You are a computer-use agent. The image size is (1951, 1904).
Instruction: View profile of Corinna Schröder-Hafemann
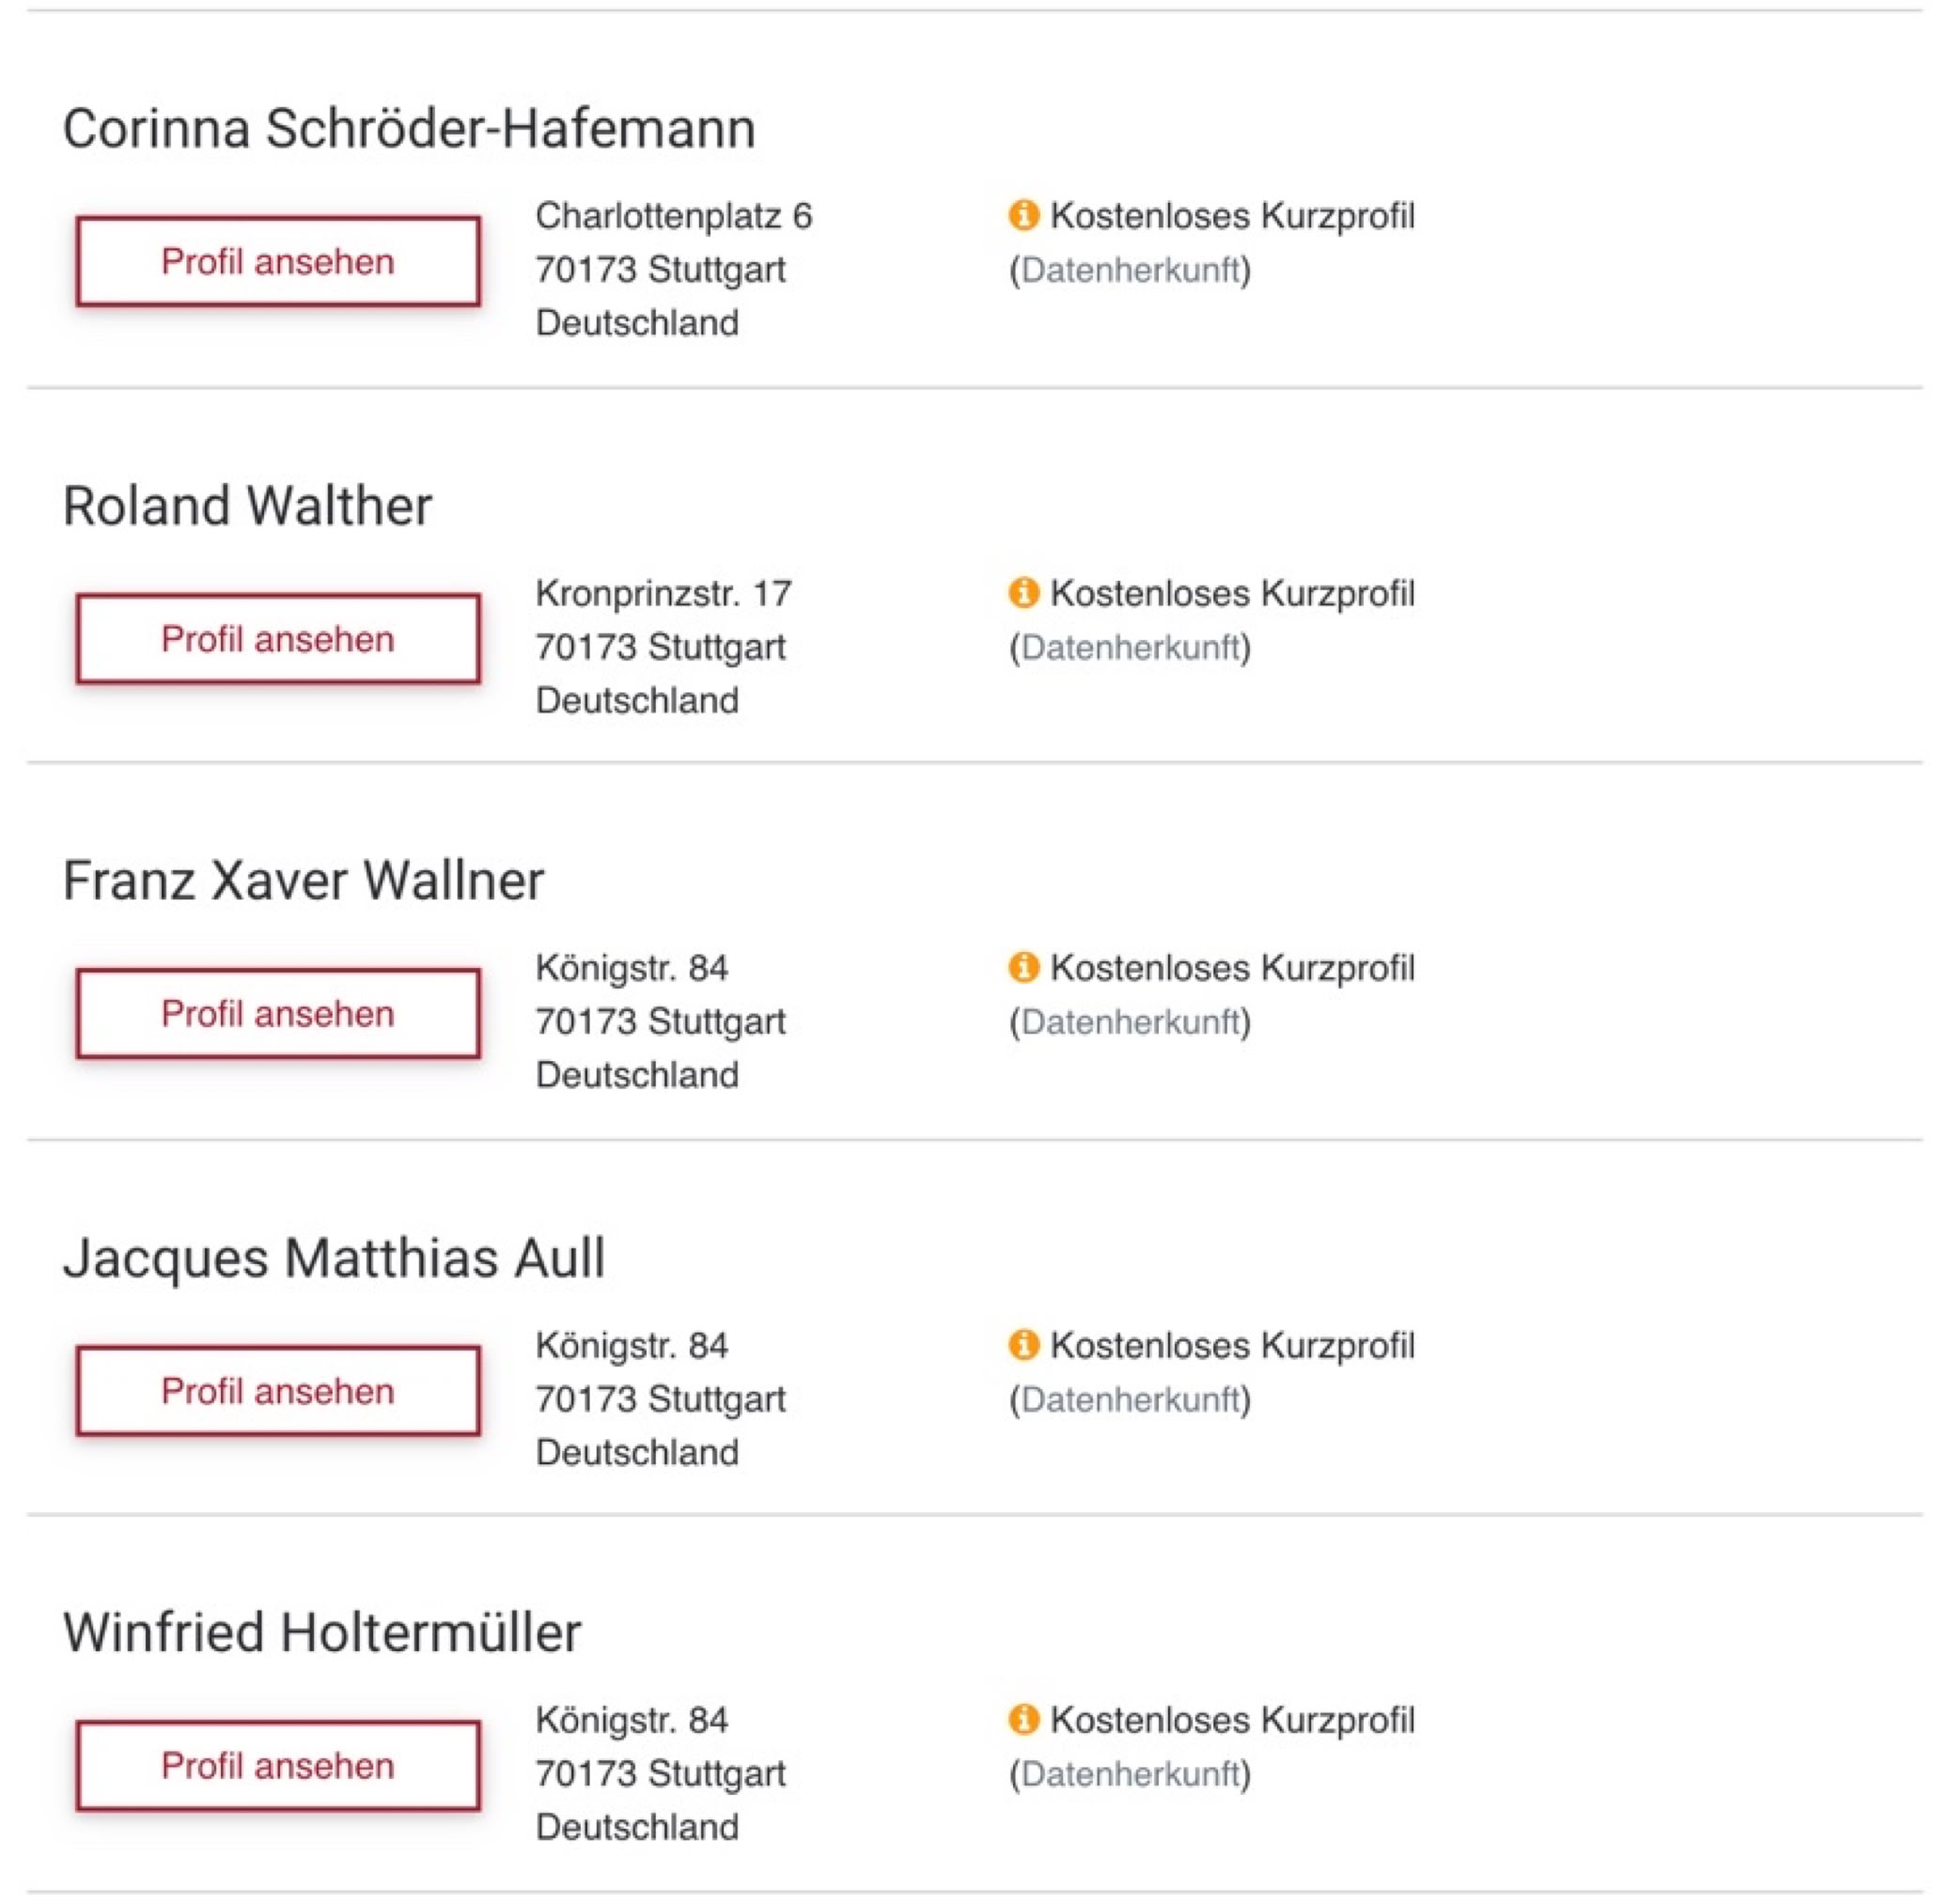pyautogui.click(x=278, y=262)
